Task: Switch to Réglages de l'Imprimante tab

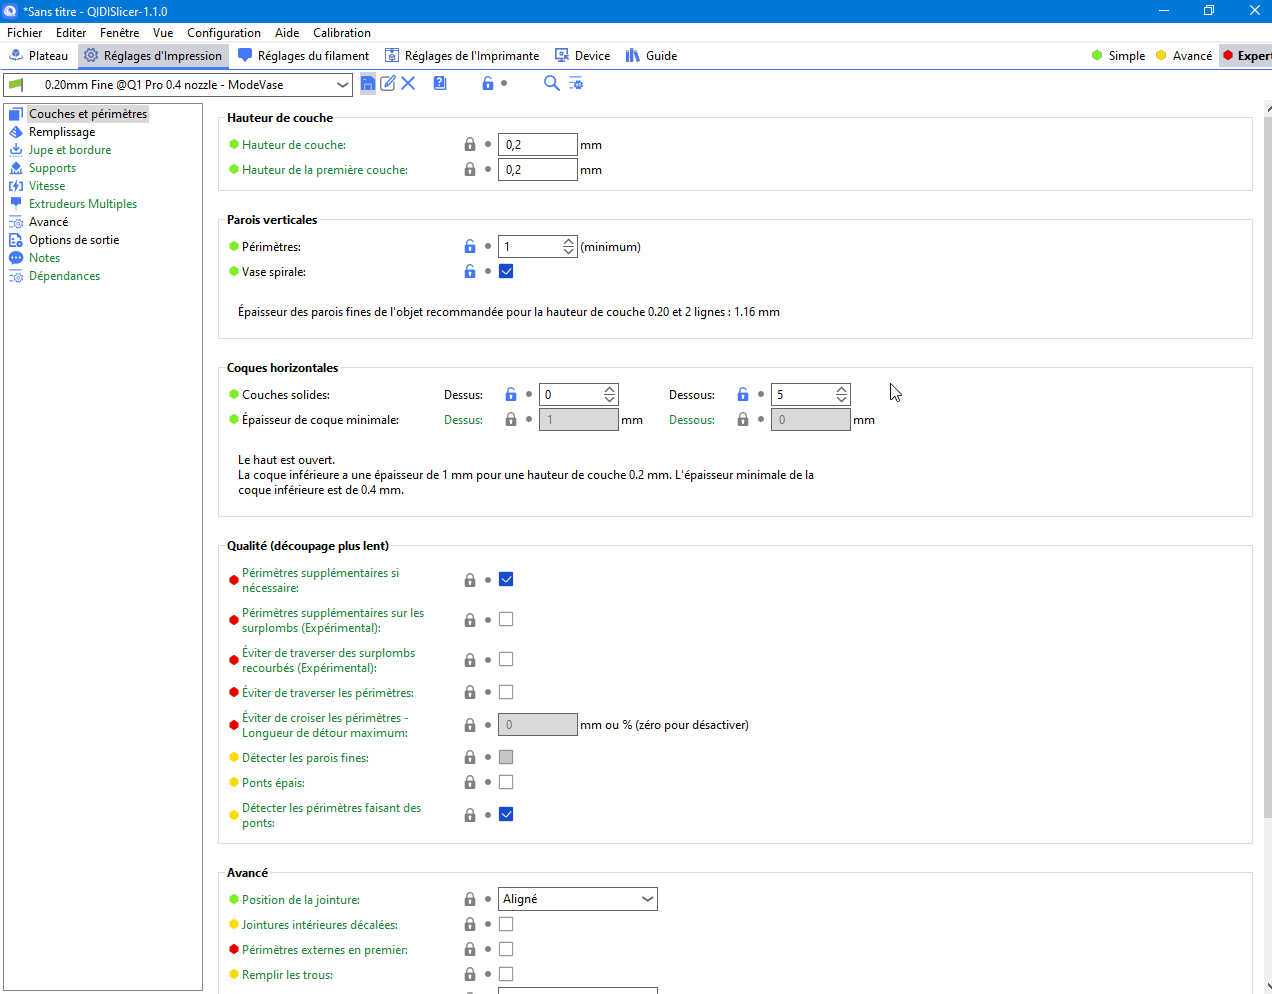Action: (x=462, y=56)
